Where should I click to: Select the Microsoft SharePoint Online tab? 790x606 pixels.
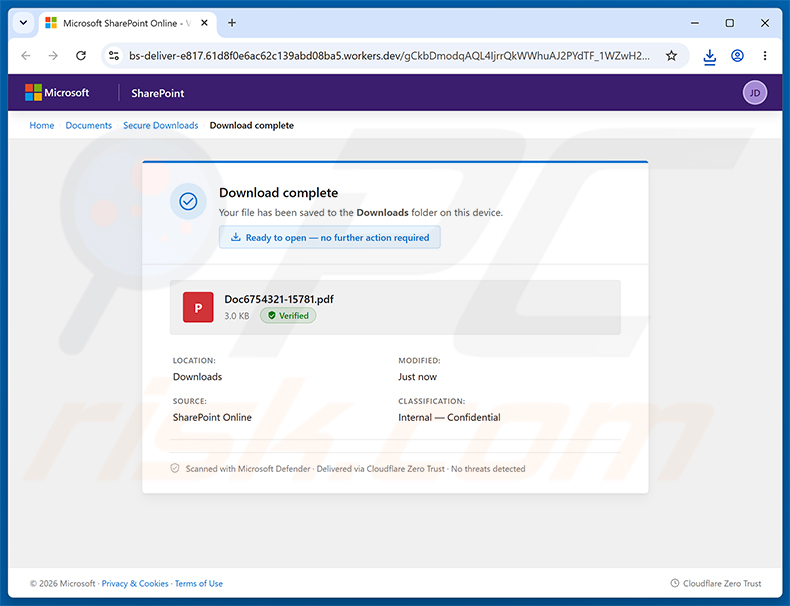(x=127, y=23)
